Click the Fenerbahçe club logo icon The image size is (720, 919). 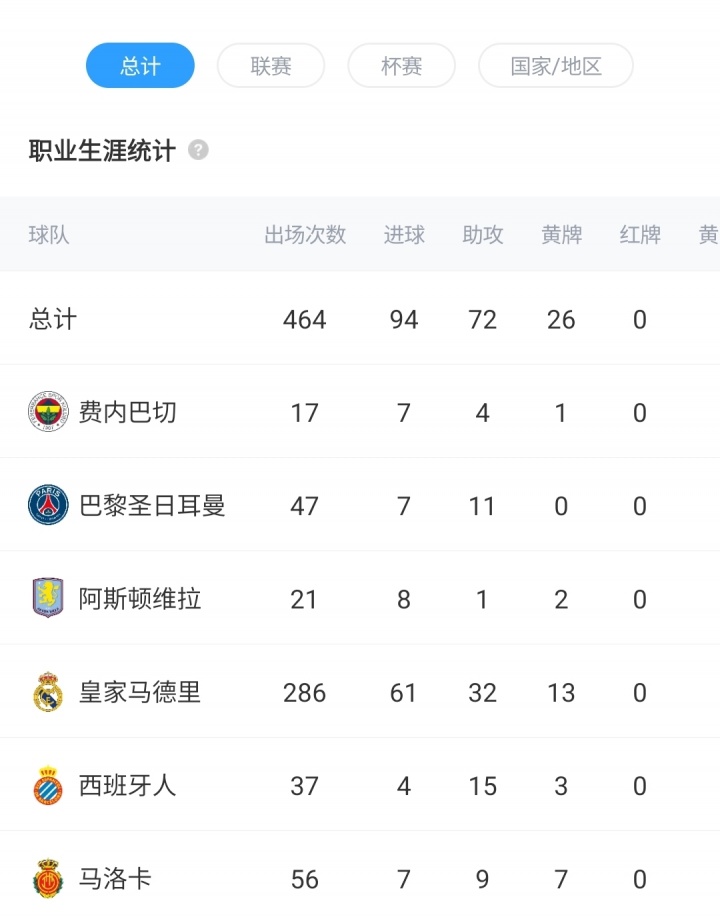coord(47,412)
